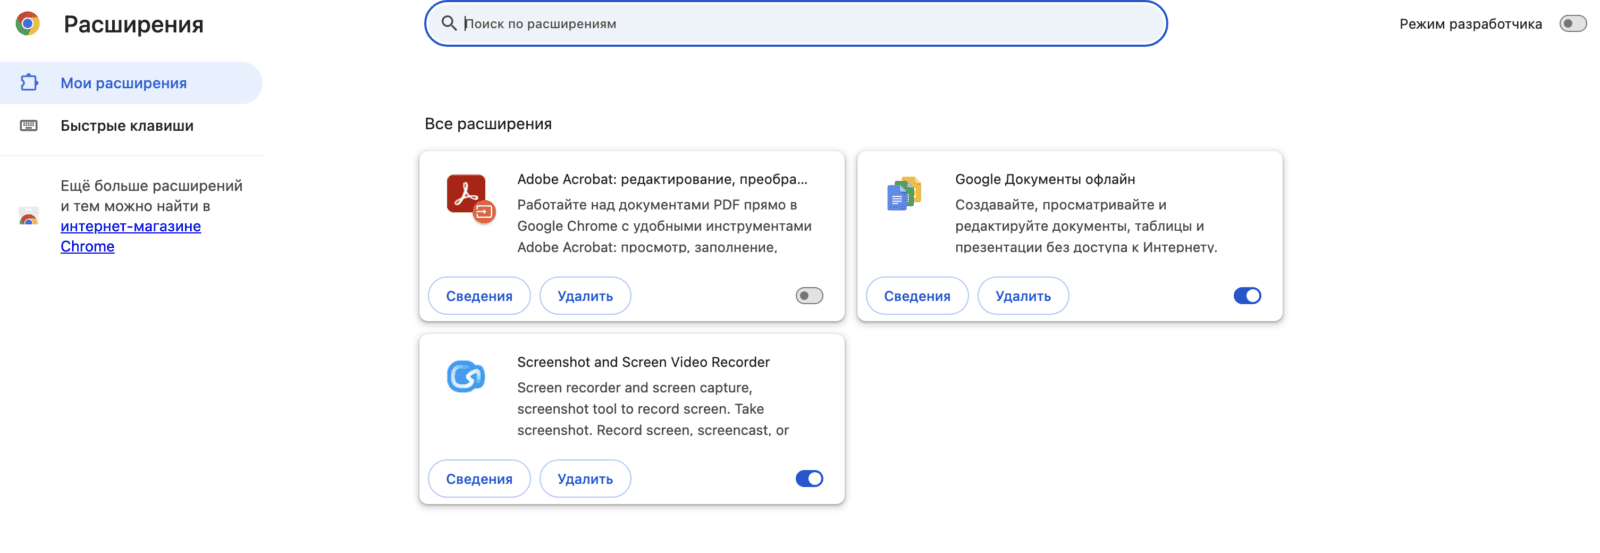
Task: Remove Screenshot and Screen Video Recorder extension
Action: [x=585, y=479]
